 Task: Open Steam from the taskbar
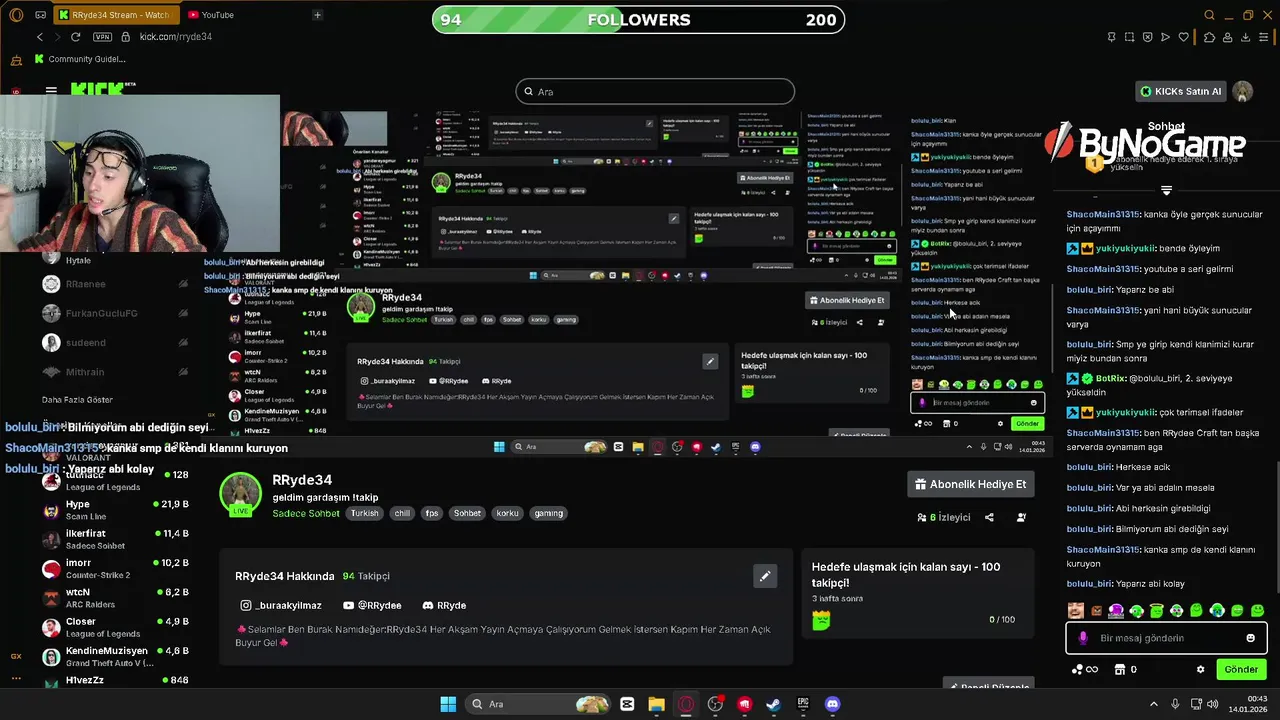(x=773, y=704)
